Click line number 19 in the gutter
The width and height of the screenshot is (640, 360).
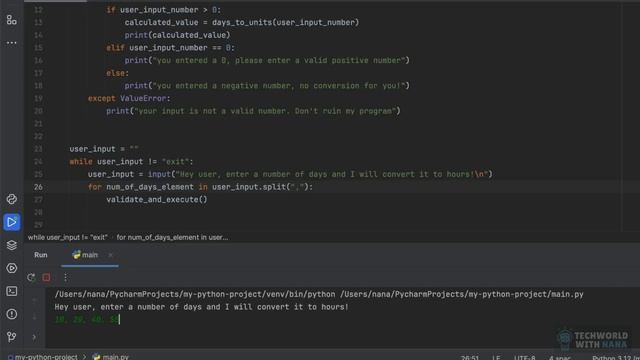tap(38, 98)
